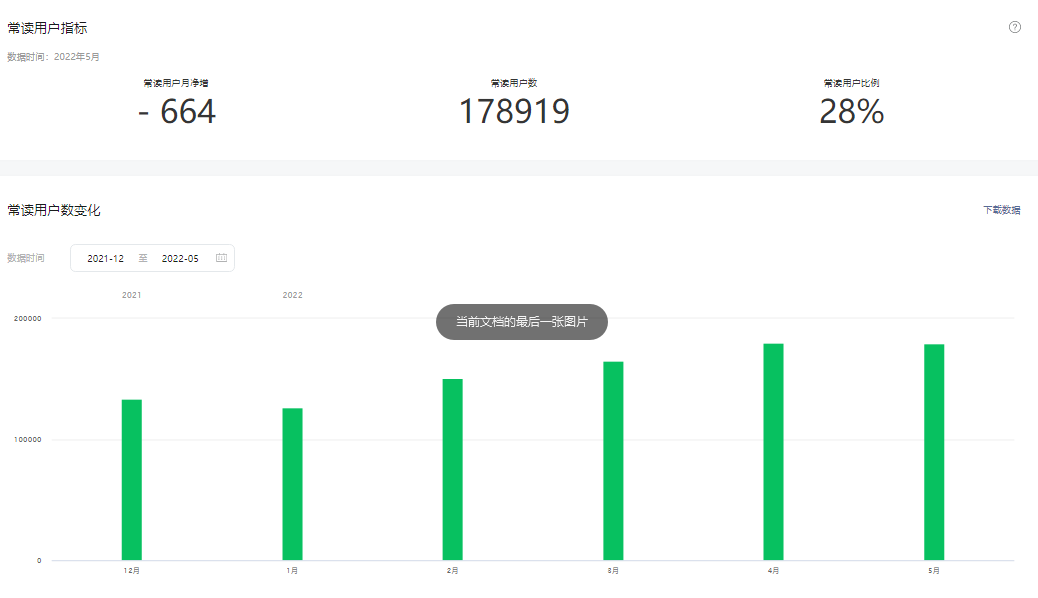Click the 2022 year label above chart
The width and height of the screenshot is (1038, 598).
tap(292, 295)
